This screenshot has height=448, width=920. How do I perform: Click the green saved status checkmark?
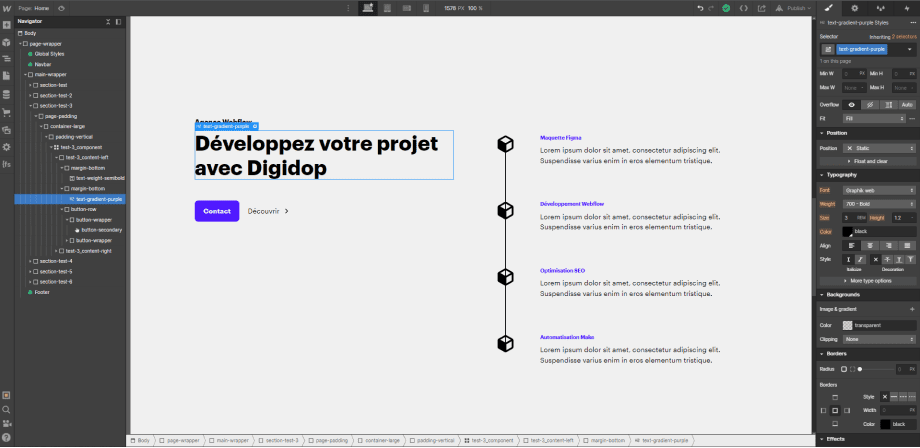[726, 8]
